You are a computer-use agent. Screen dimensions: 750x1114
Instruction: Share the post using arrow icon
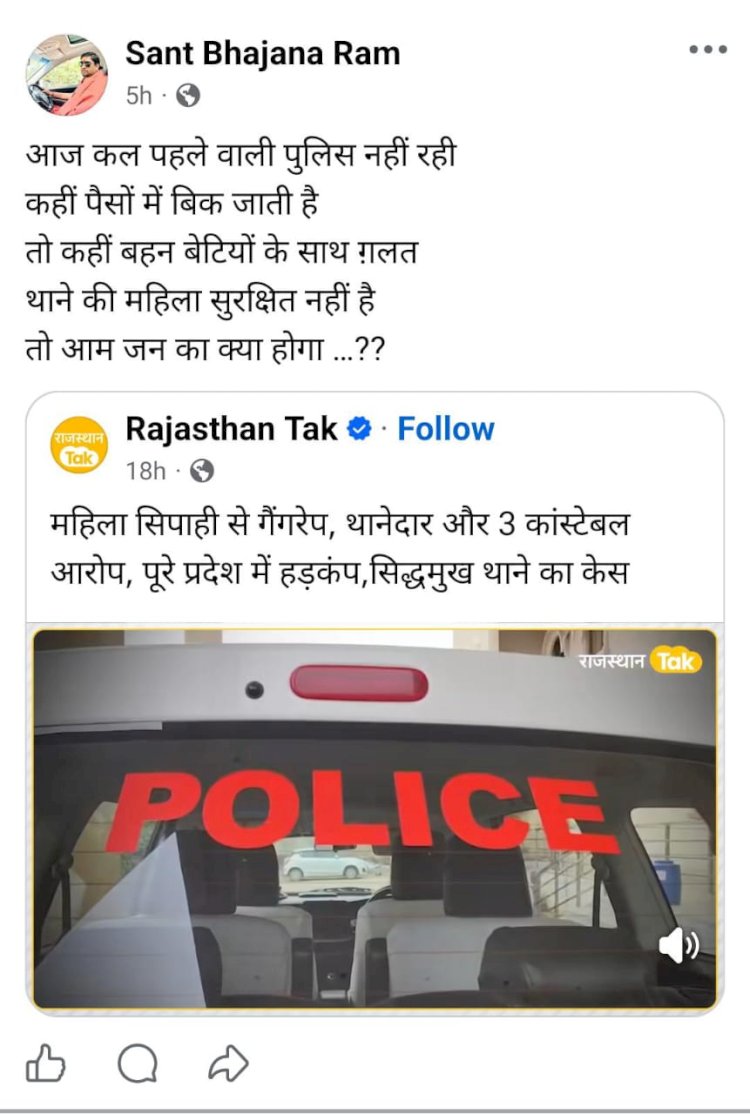point(228,1064)
